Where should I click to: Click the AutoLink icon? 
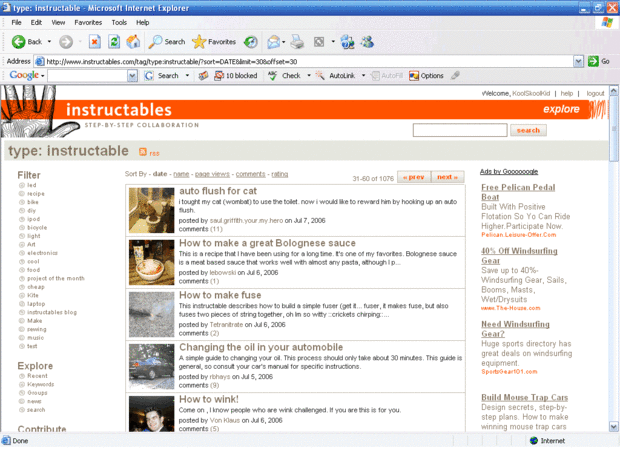319,76
